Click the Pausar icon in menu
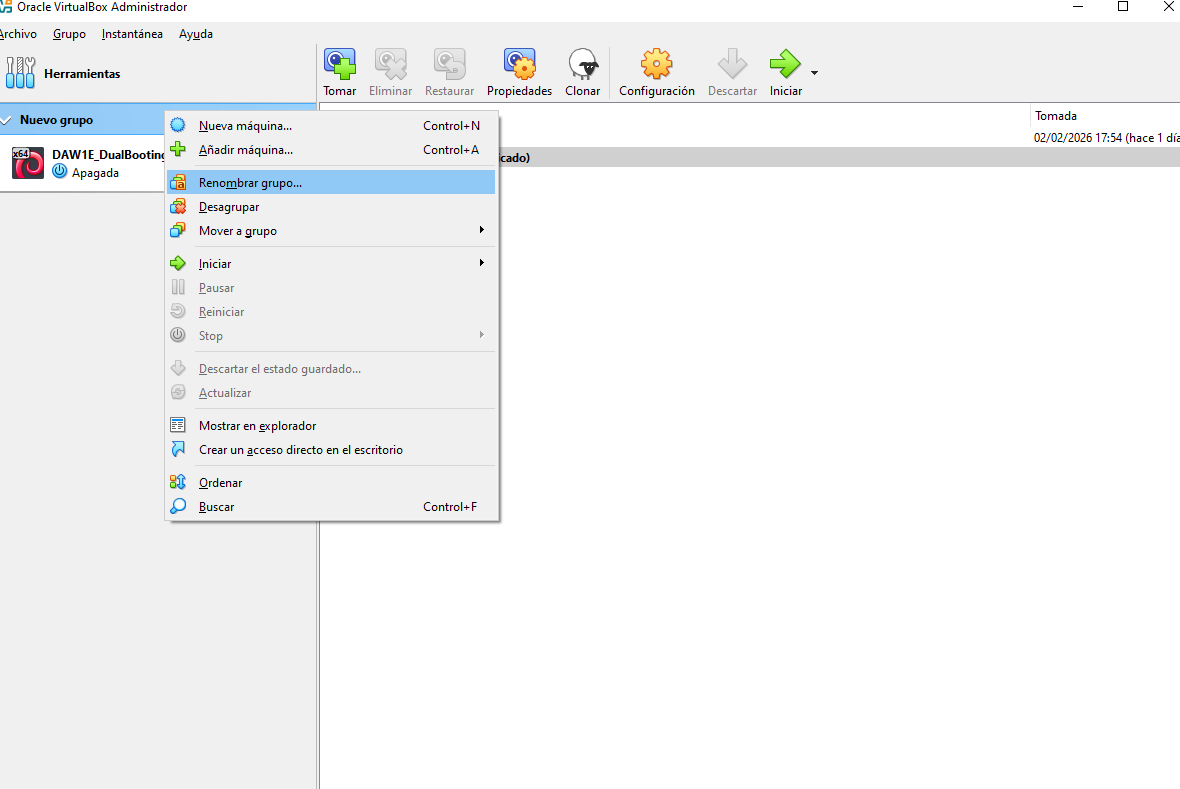 click(x=178, y=287)
